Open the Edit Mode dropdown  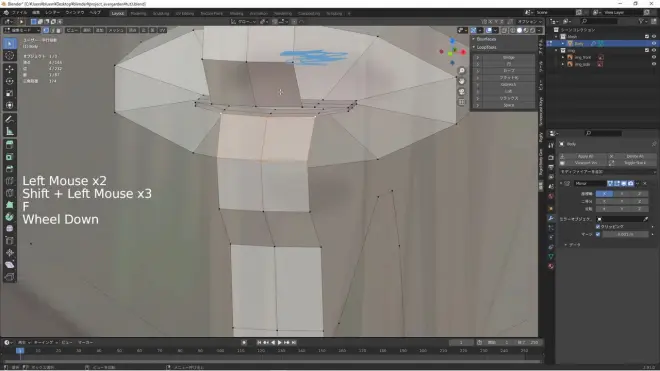(x=22, y=30)
